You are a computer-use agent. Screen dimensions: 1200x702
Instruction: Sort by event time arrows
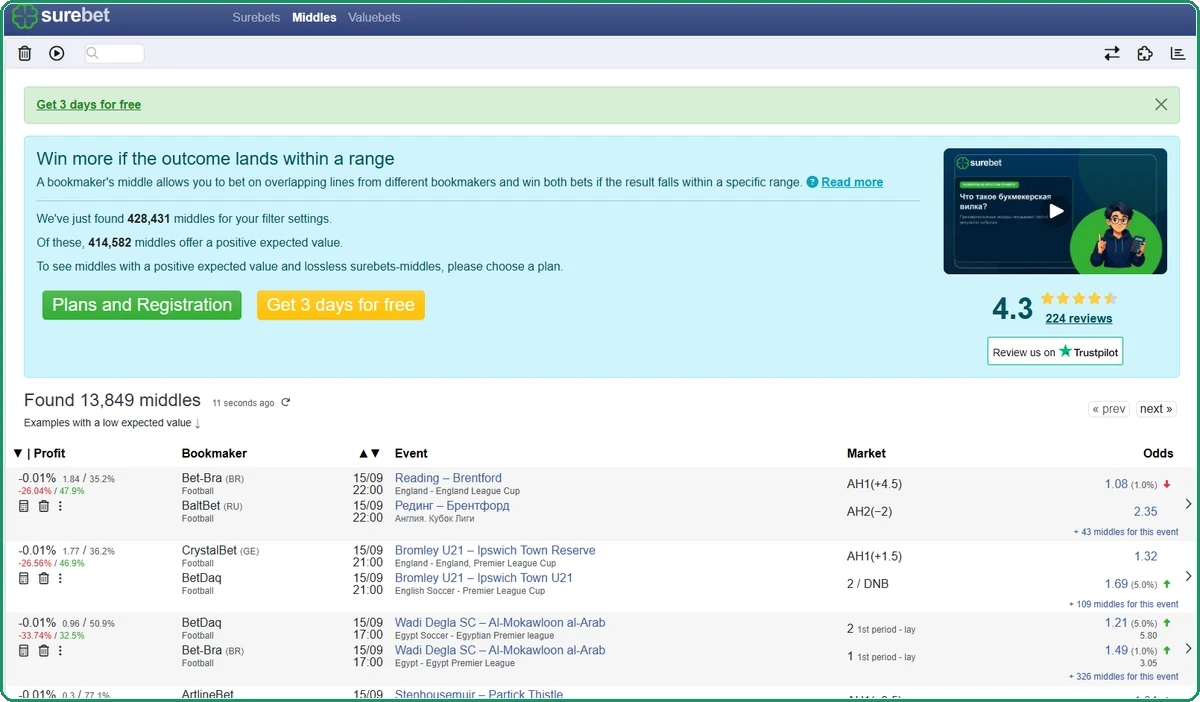(369, 453)
